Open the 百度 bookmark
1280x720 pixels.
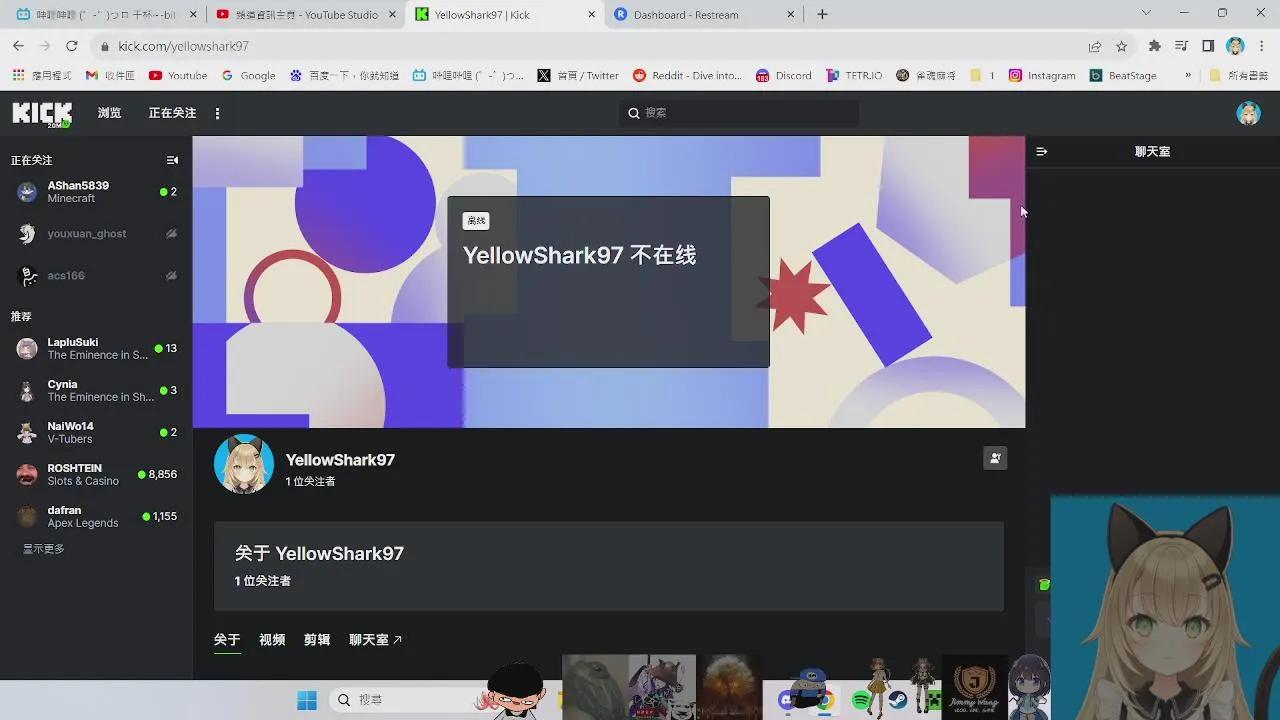[x=344, y=75]
